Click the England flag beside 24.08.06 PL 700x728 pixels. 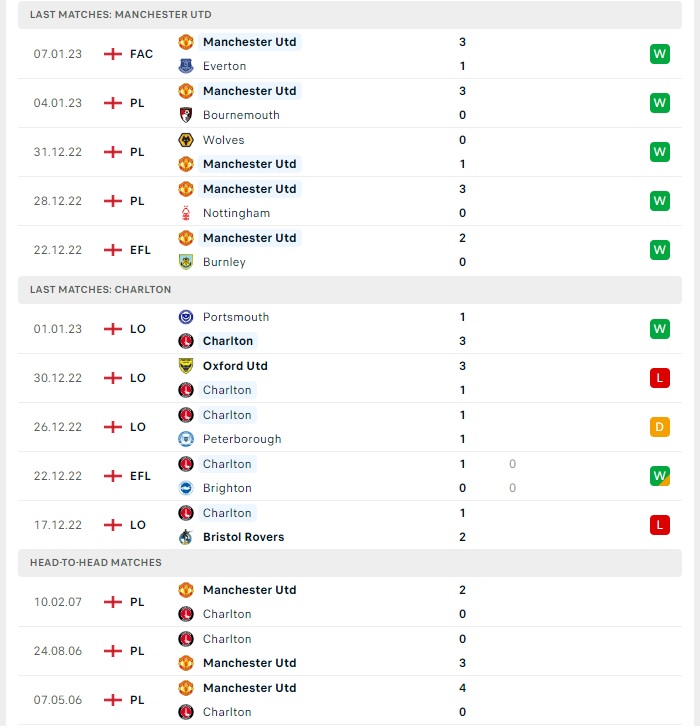click(x=113, y=651)
